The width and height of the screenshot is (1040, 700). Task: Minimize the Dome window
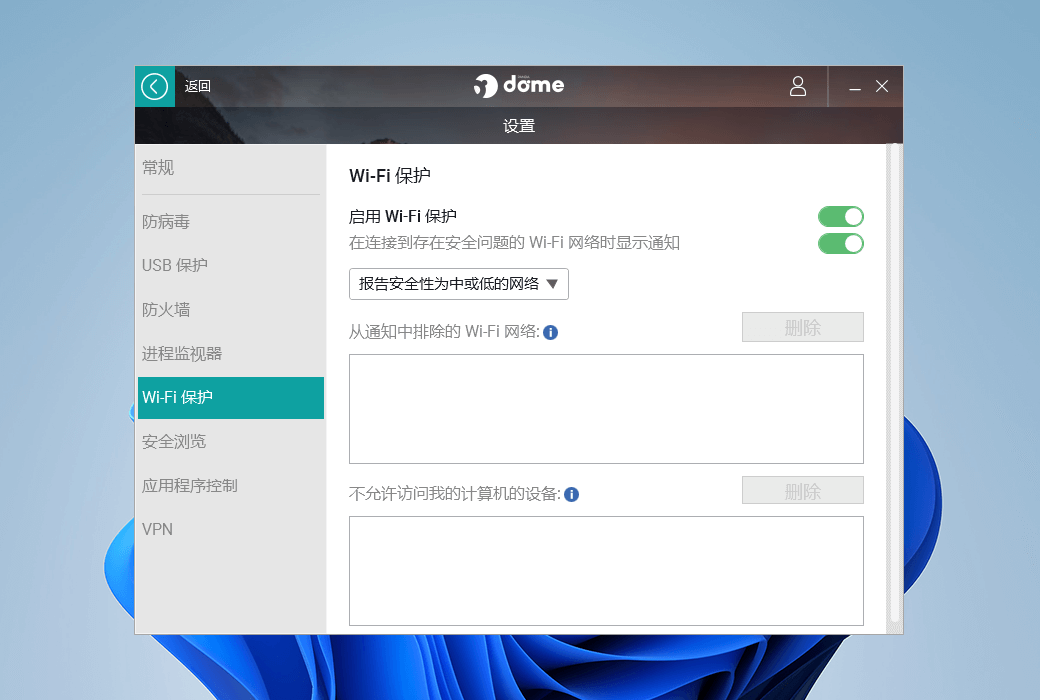pos(855,88)
